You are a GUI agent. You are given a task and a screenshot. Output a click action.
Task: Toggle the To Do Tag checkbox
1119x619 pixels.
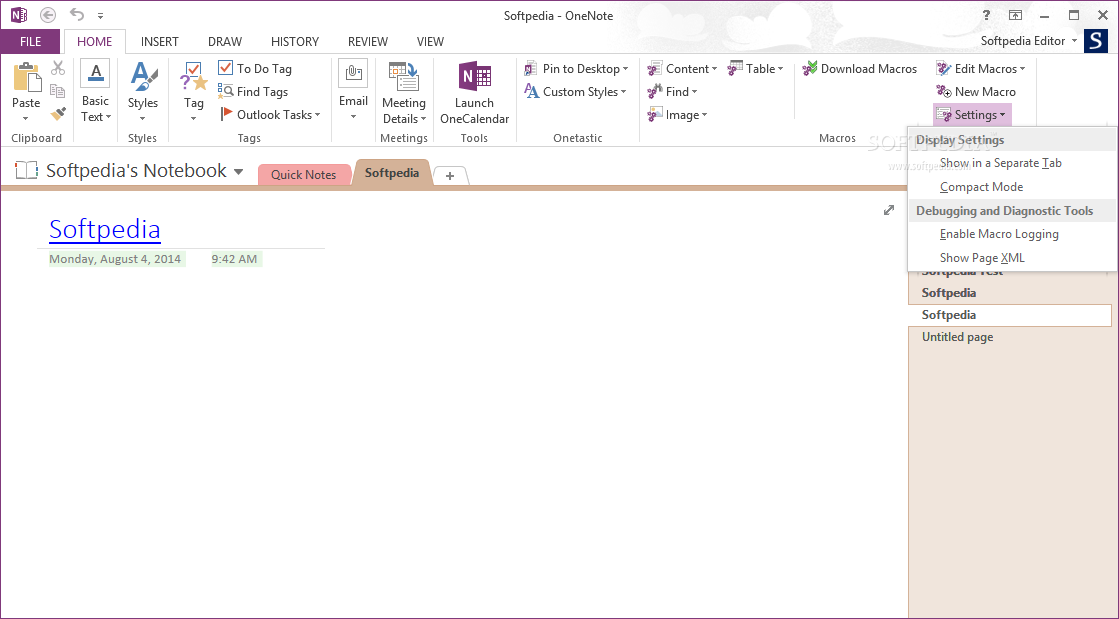(x=226, y=68)
